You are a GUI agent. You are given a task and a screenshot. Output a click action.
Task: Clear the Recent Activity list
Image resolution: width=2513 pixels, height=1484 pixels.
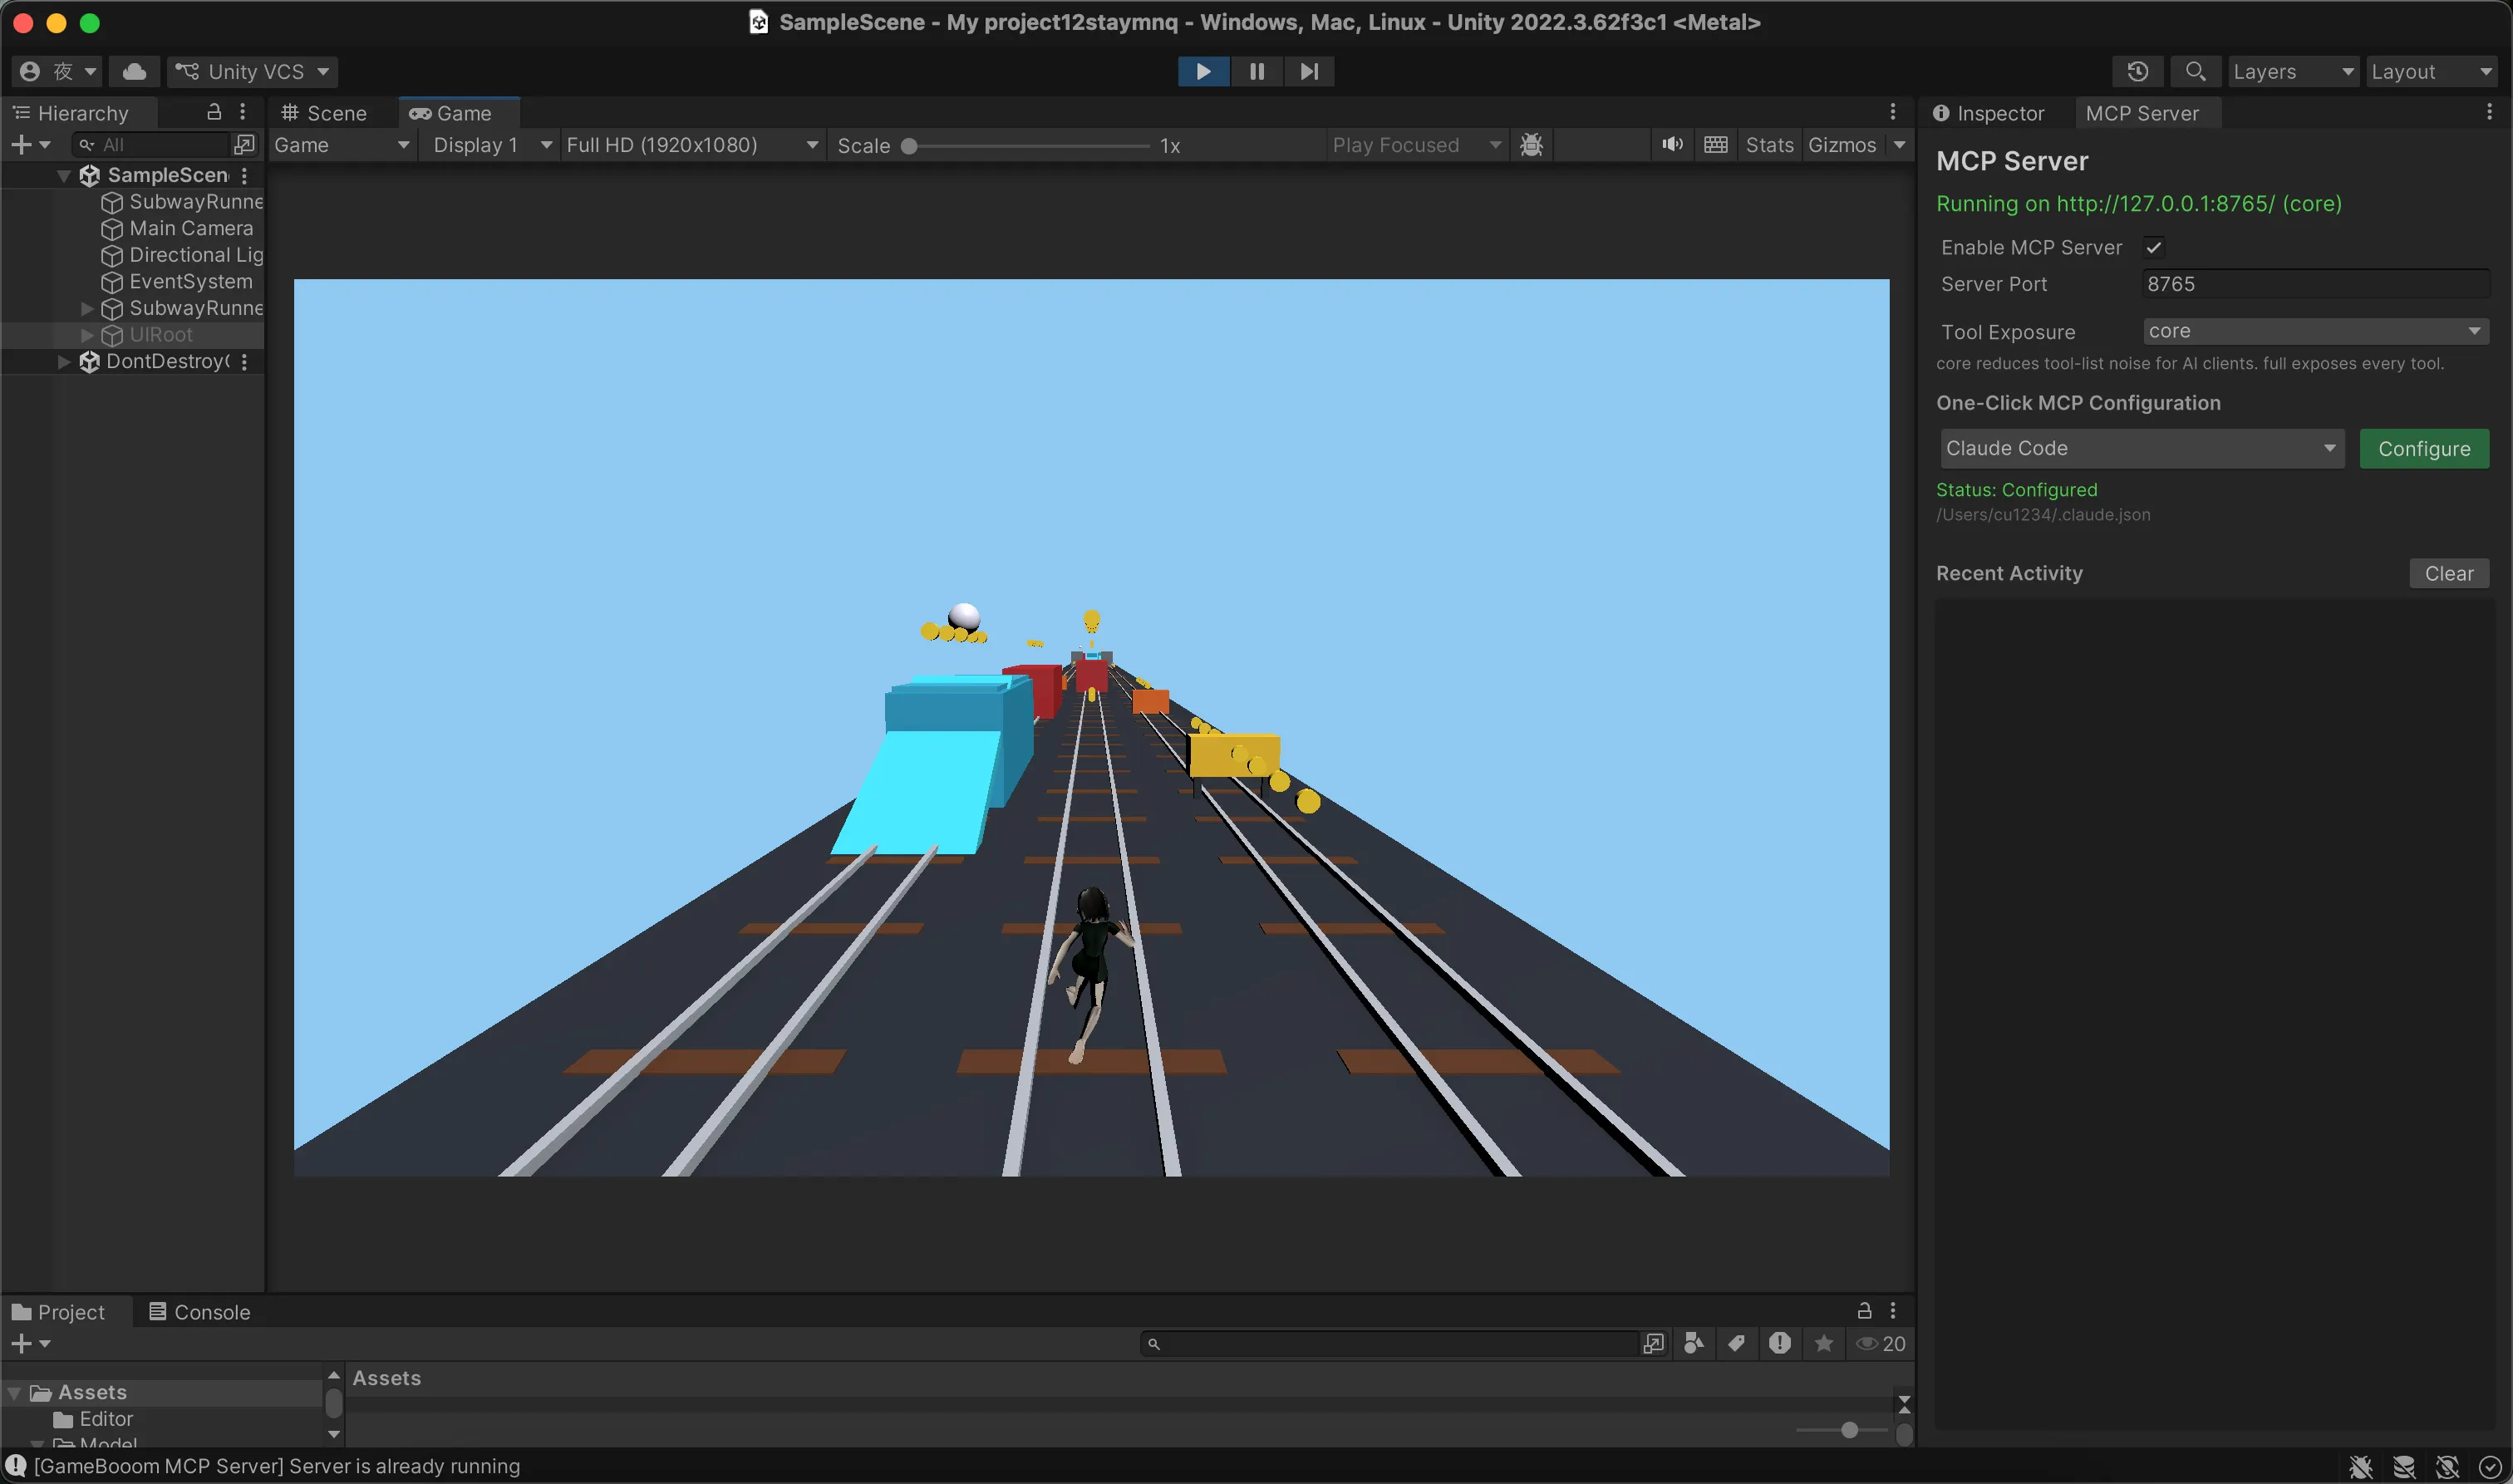(x=2449, y=573)
